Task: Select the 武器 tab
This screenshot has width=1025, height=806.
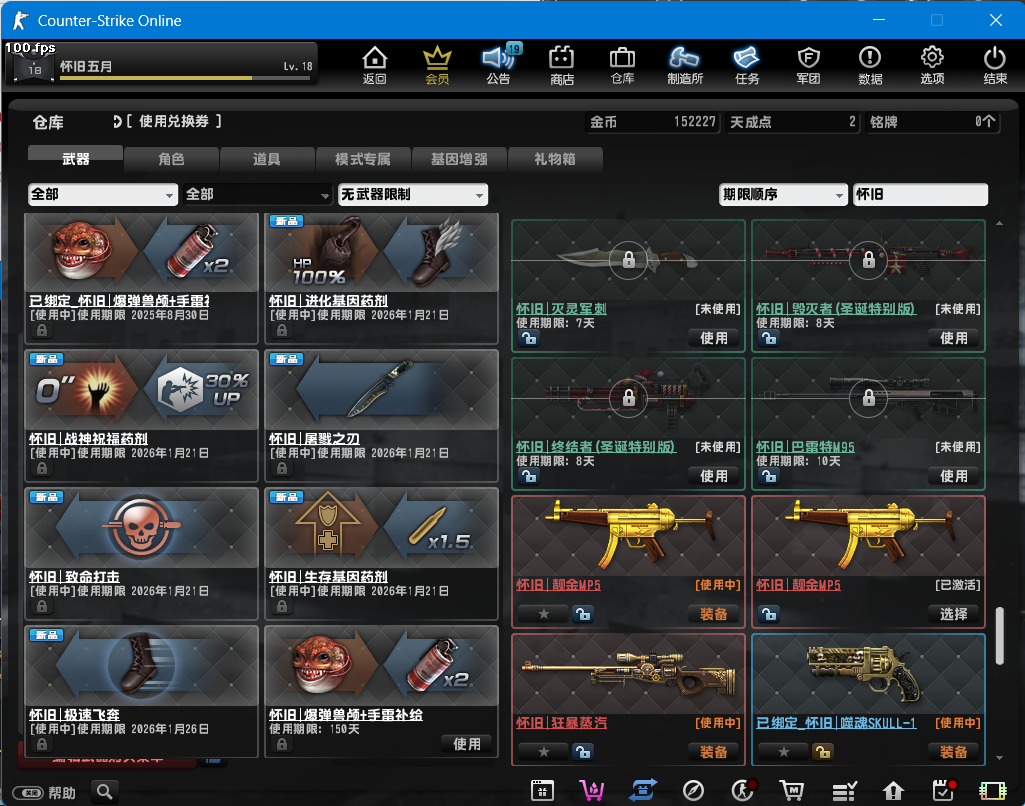Action: tap(75, 158)
